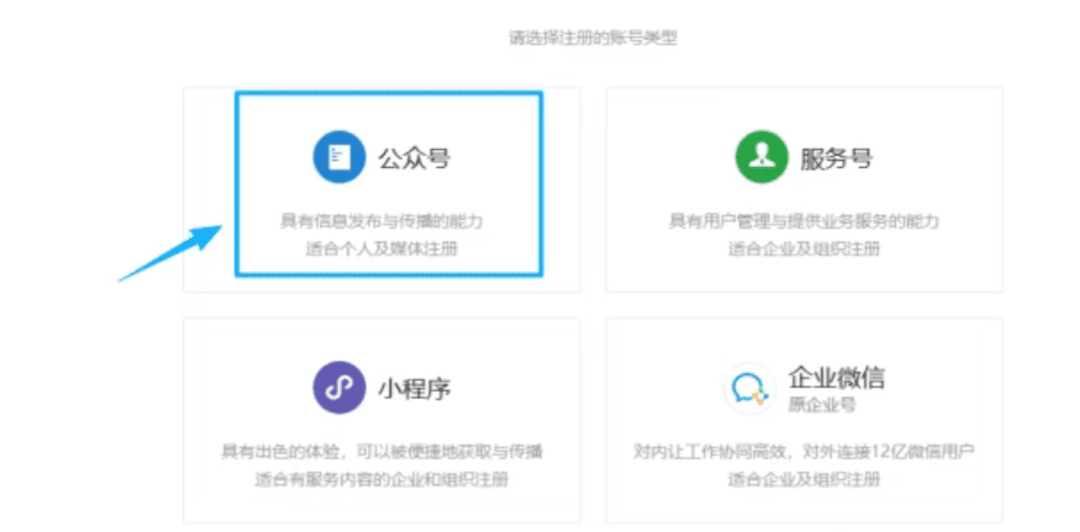Image resolution: width=1080 pixels, height=532 pixels.
Task: Click the 具有用户管理与提供业务服务的能力 description
Action: point(804,221)
